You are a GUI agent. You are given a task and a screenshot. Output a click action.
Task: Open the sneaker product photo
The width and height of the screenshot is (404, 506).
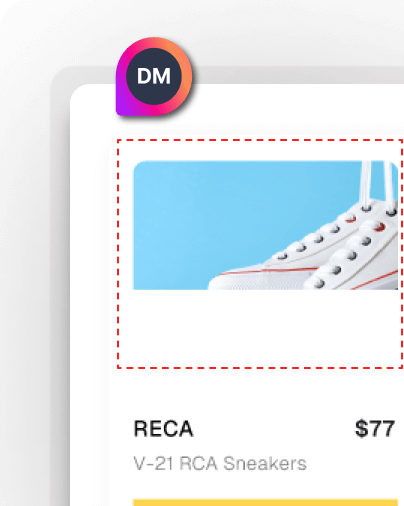click(x=266, y=225)
